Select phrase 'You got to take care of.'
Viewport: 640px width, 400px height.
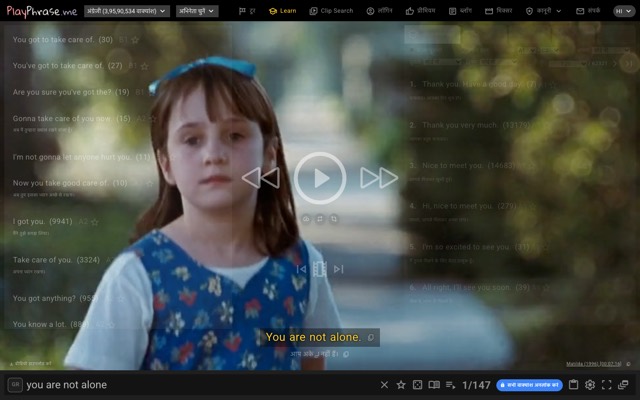62,40
